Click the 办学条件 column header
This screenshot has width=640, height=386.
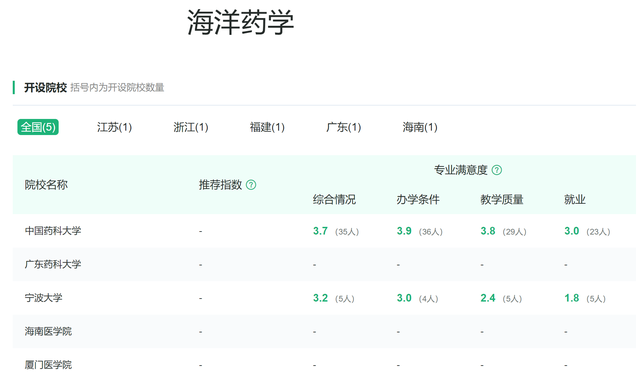[x=418, y=200]
